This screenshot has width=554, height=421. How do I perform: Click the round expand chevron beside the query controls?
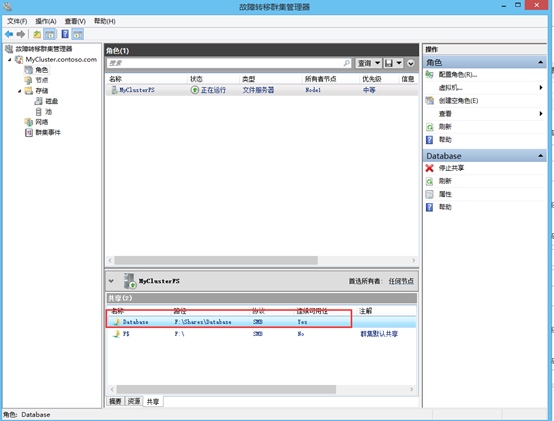[x=411, y=63]
